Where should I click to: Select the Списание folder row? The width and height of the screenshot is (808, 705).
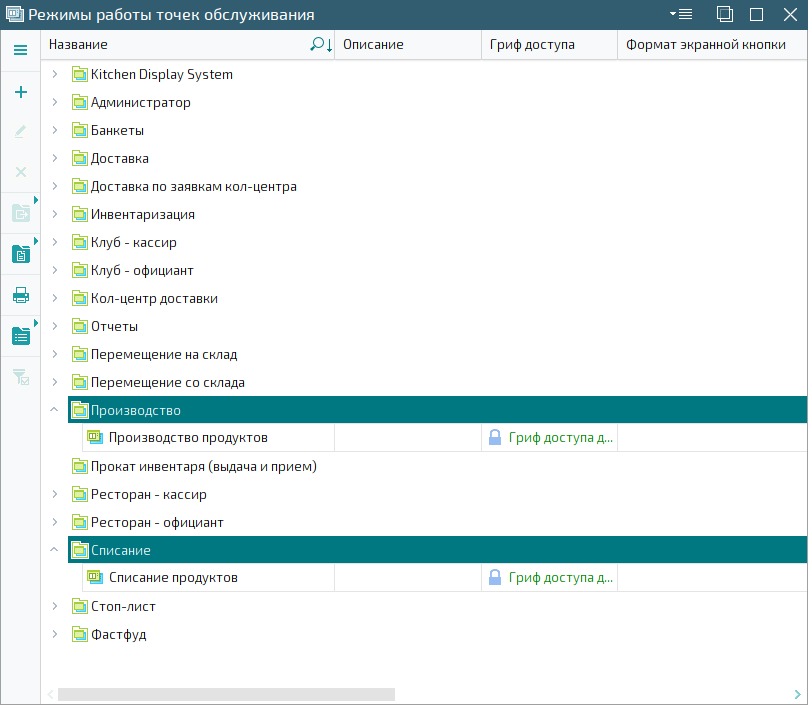pyautogui.click(x=437, y=550)
